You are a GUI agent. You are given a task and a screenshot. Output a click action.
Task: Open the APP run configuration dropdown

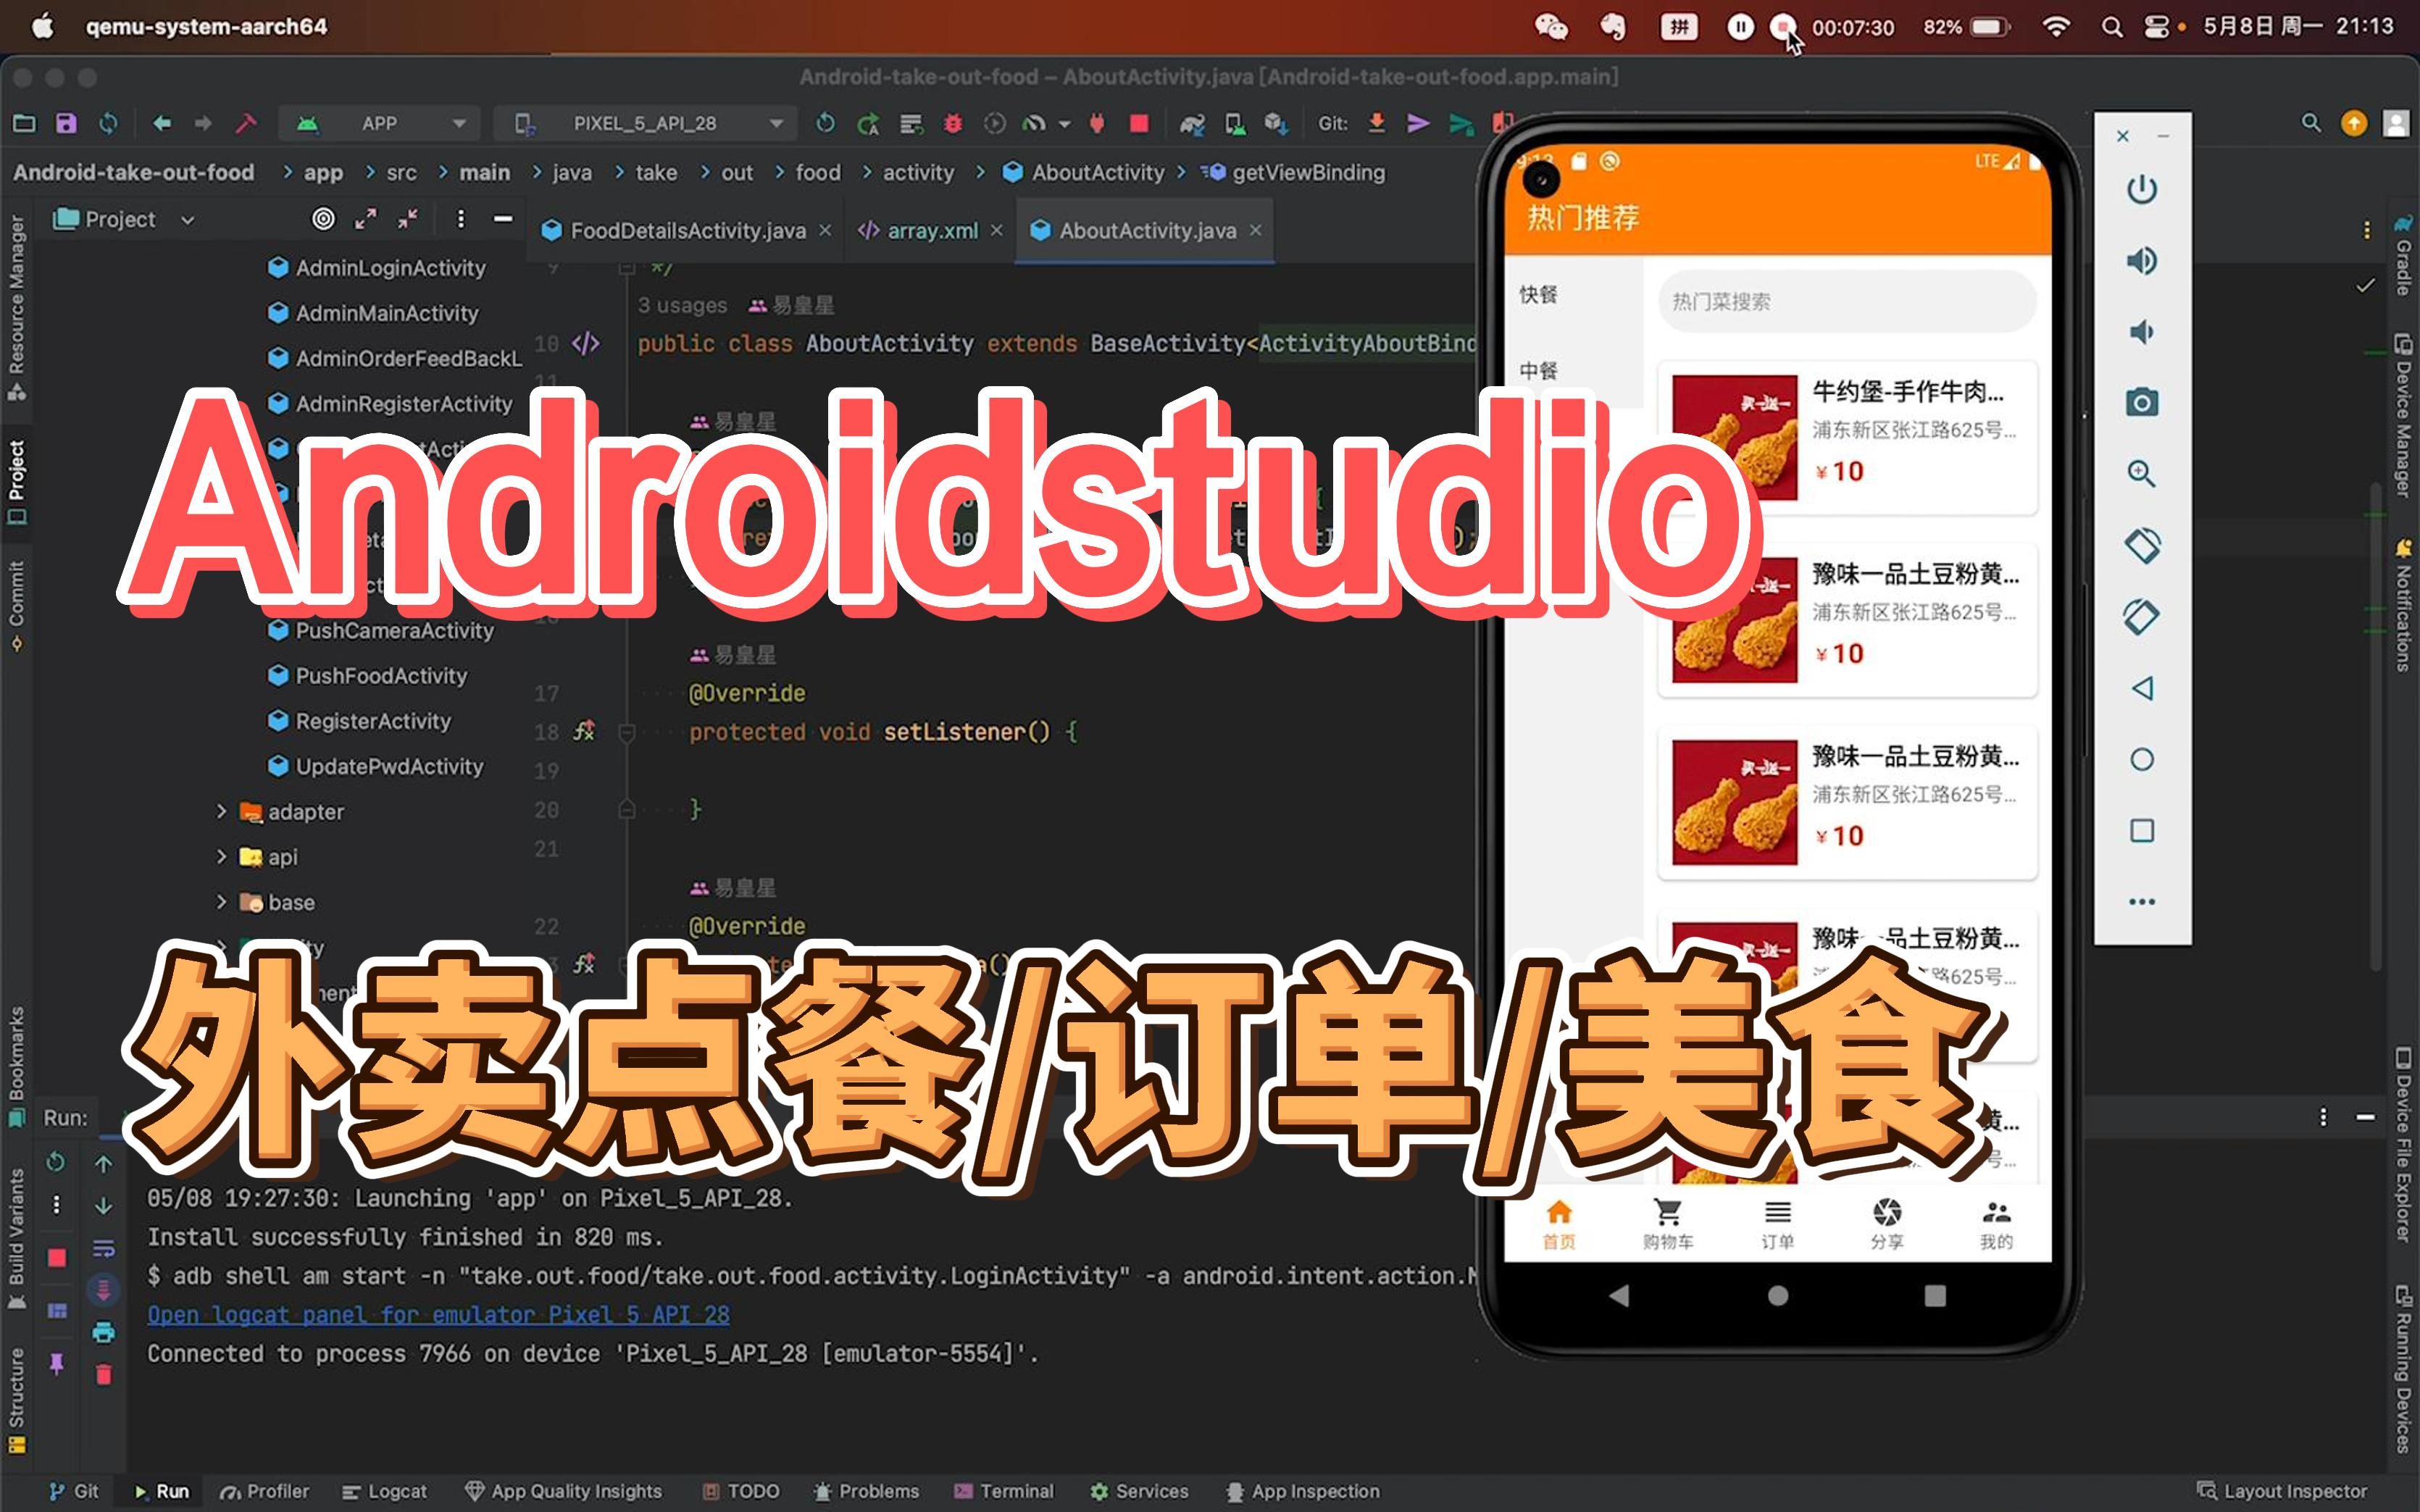[x=380, y=123]
